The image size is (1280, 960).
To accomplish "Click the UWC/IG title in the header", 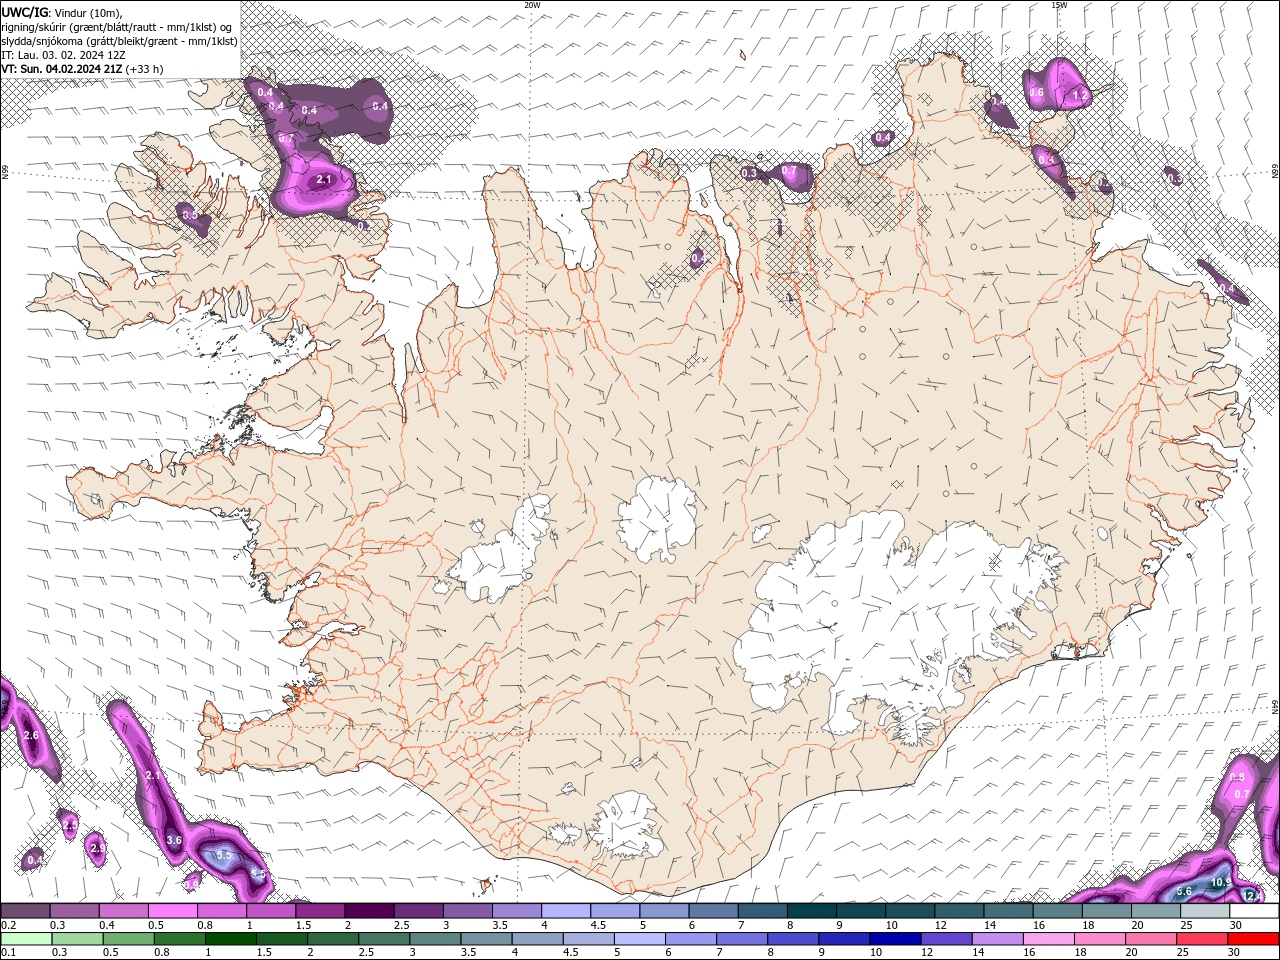I will click(x=24, y=12).
